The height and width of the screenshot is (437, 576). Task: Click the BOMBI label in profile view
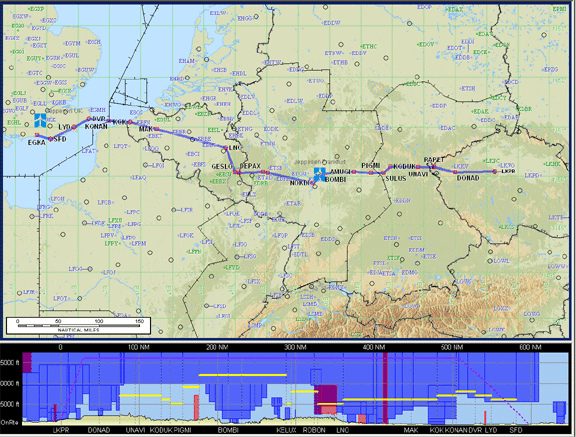pyautogui.click(x=228, y=430)
